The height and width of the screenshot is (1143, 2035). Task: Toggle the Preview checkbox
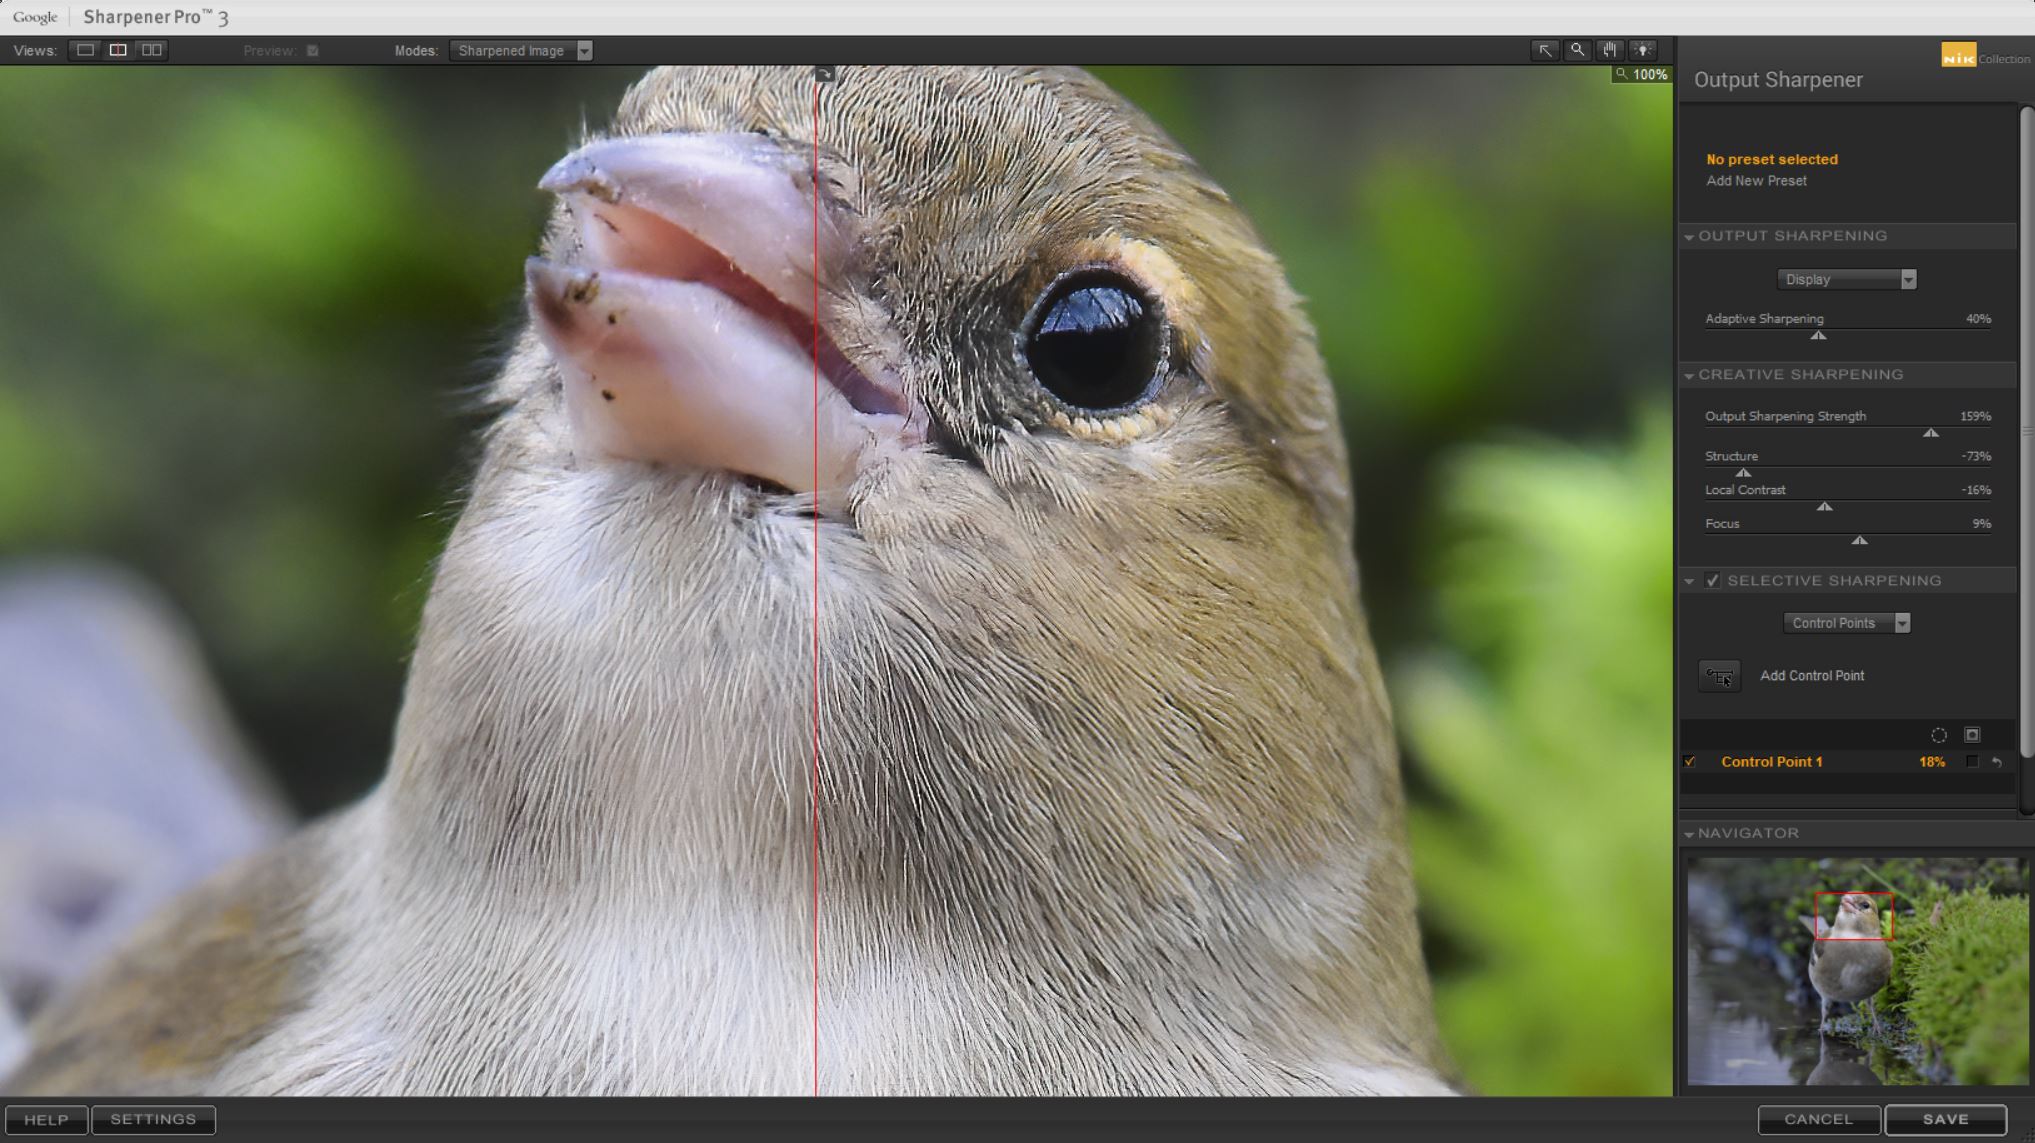313,51
